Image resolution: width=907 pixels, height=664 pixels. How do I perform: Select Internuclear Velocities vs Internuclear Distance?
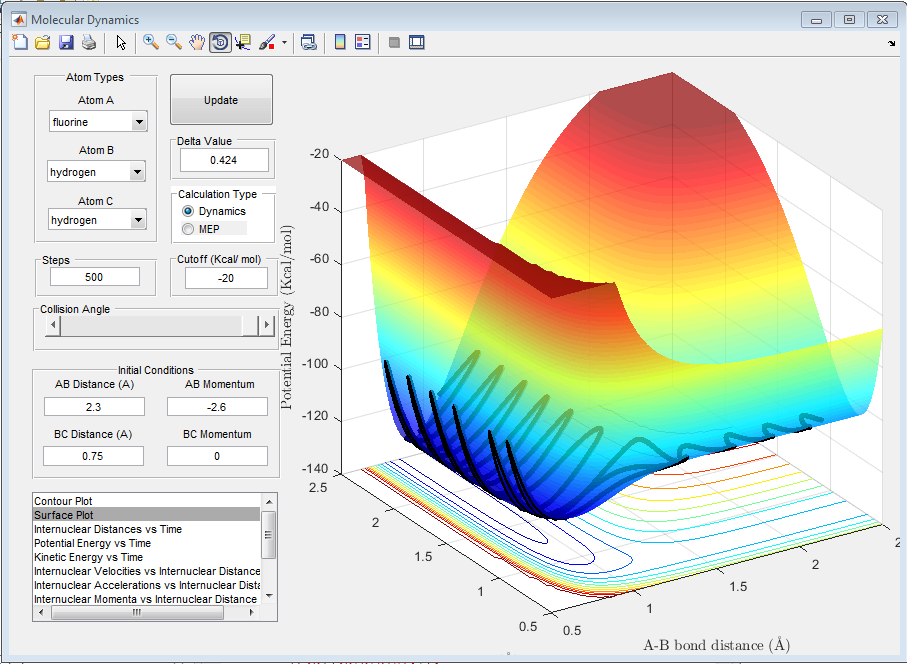click(x=147, y=571)
